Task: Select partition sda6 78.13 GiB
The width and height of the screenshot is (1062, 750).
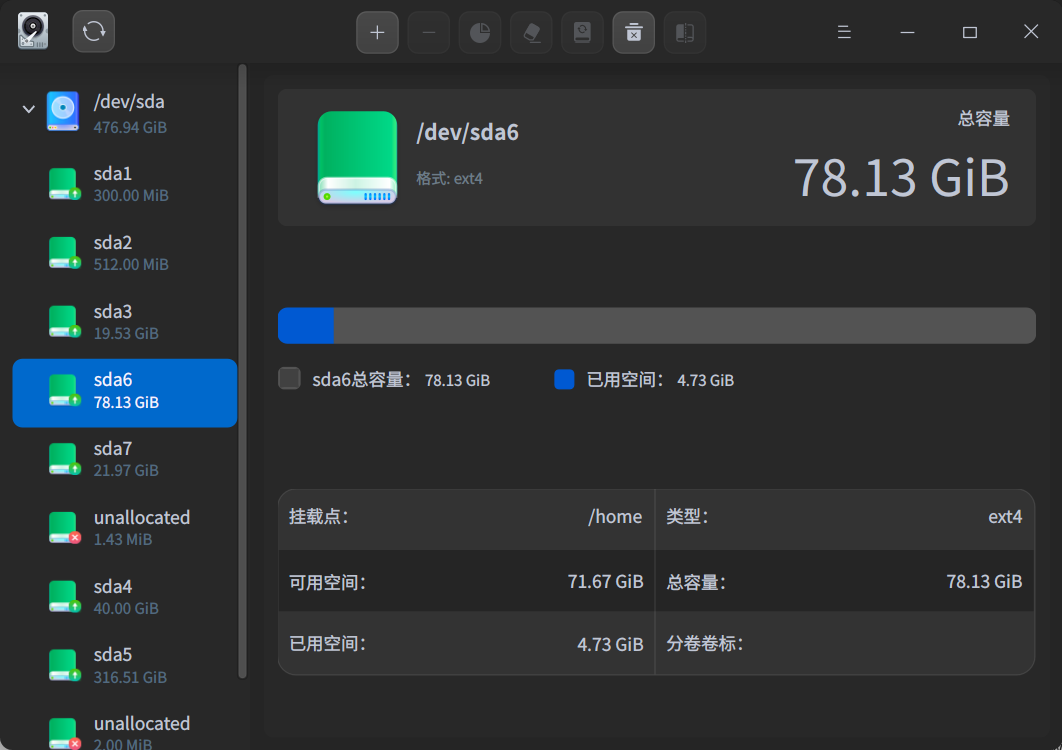Action: click(125, 393)
